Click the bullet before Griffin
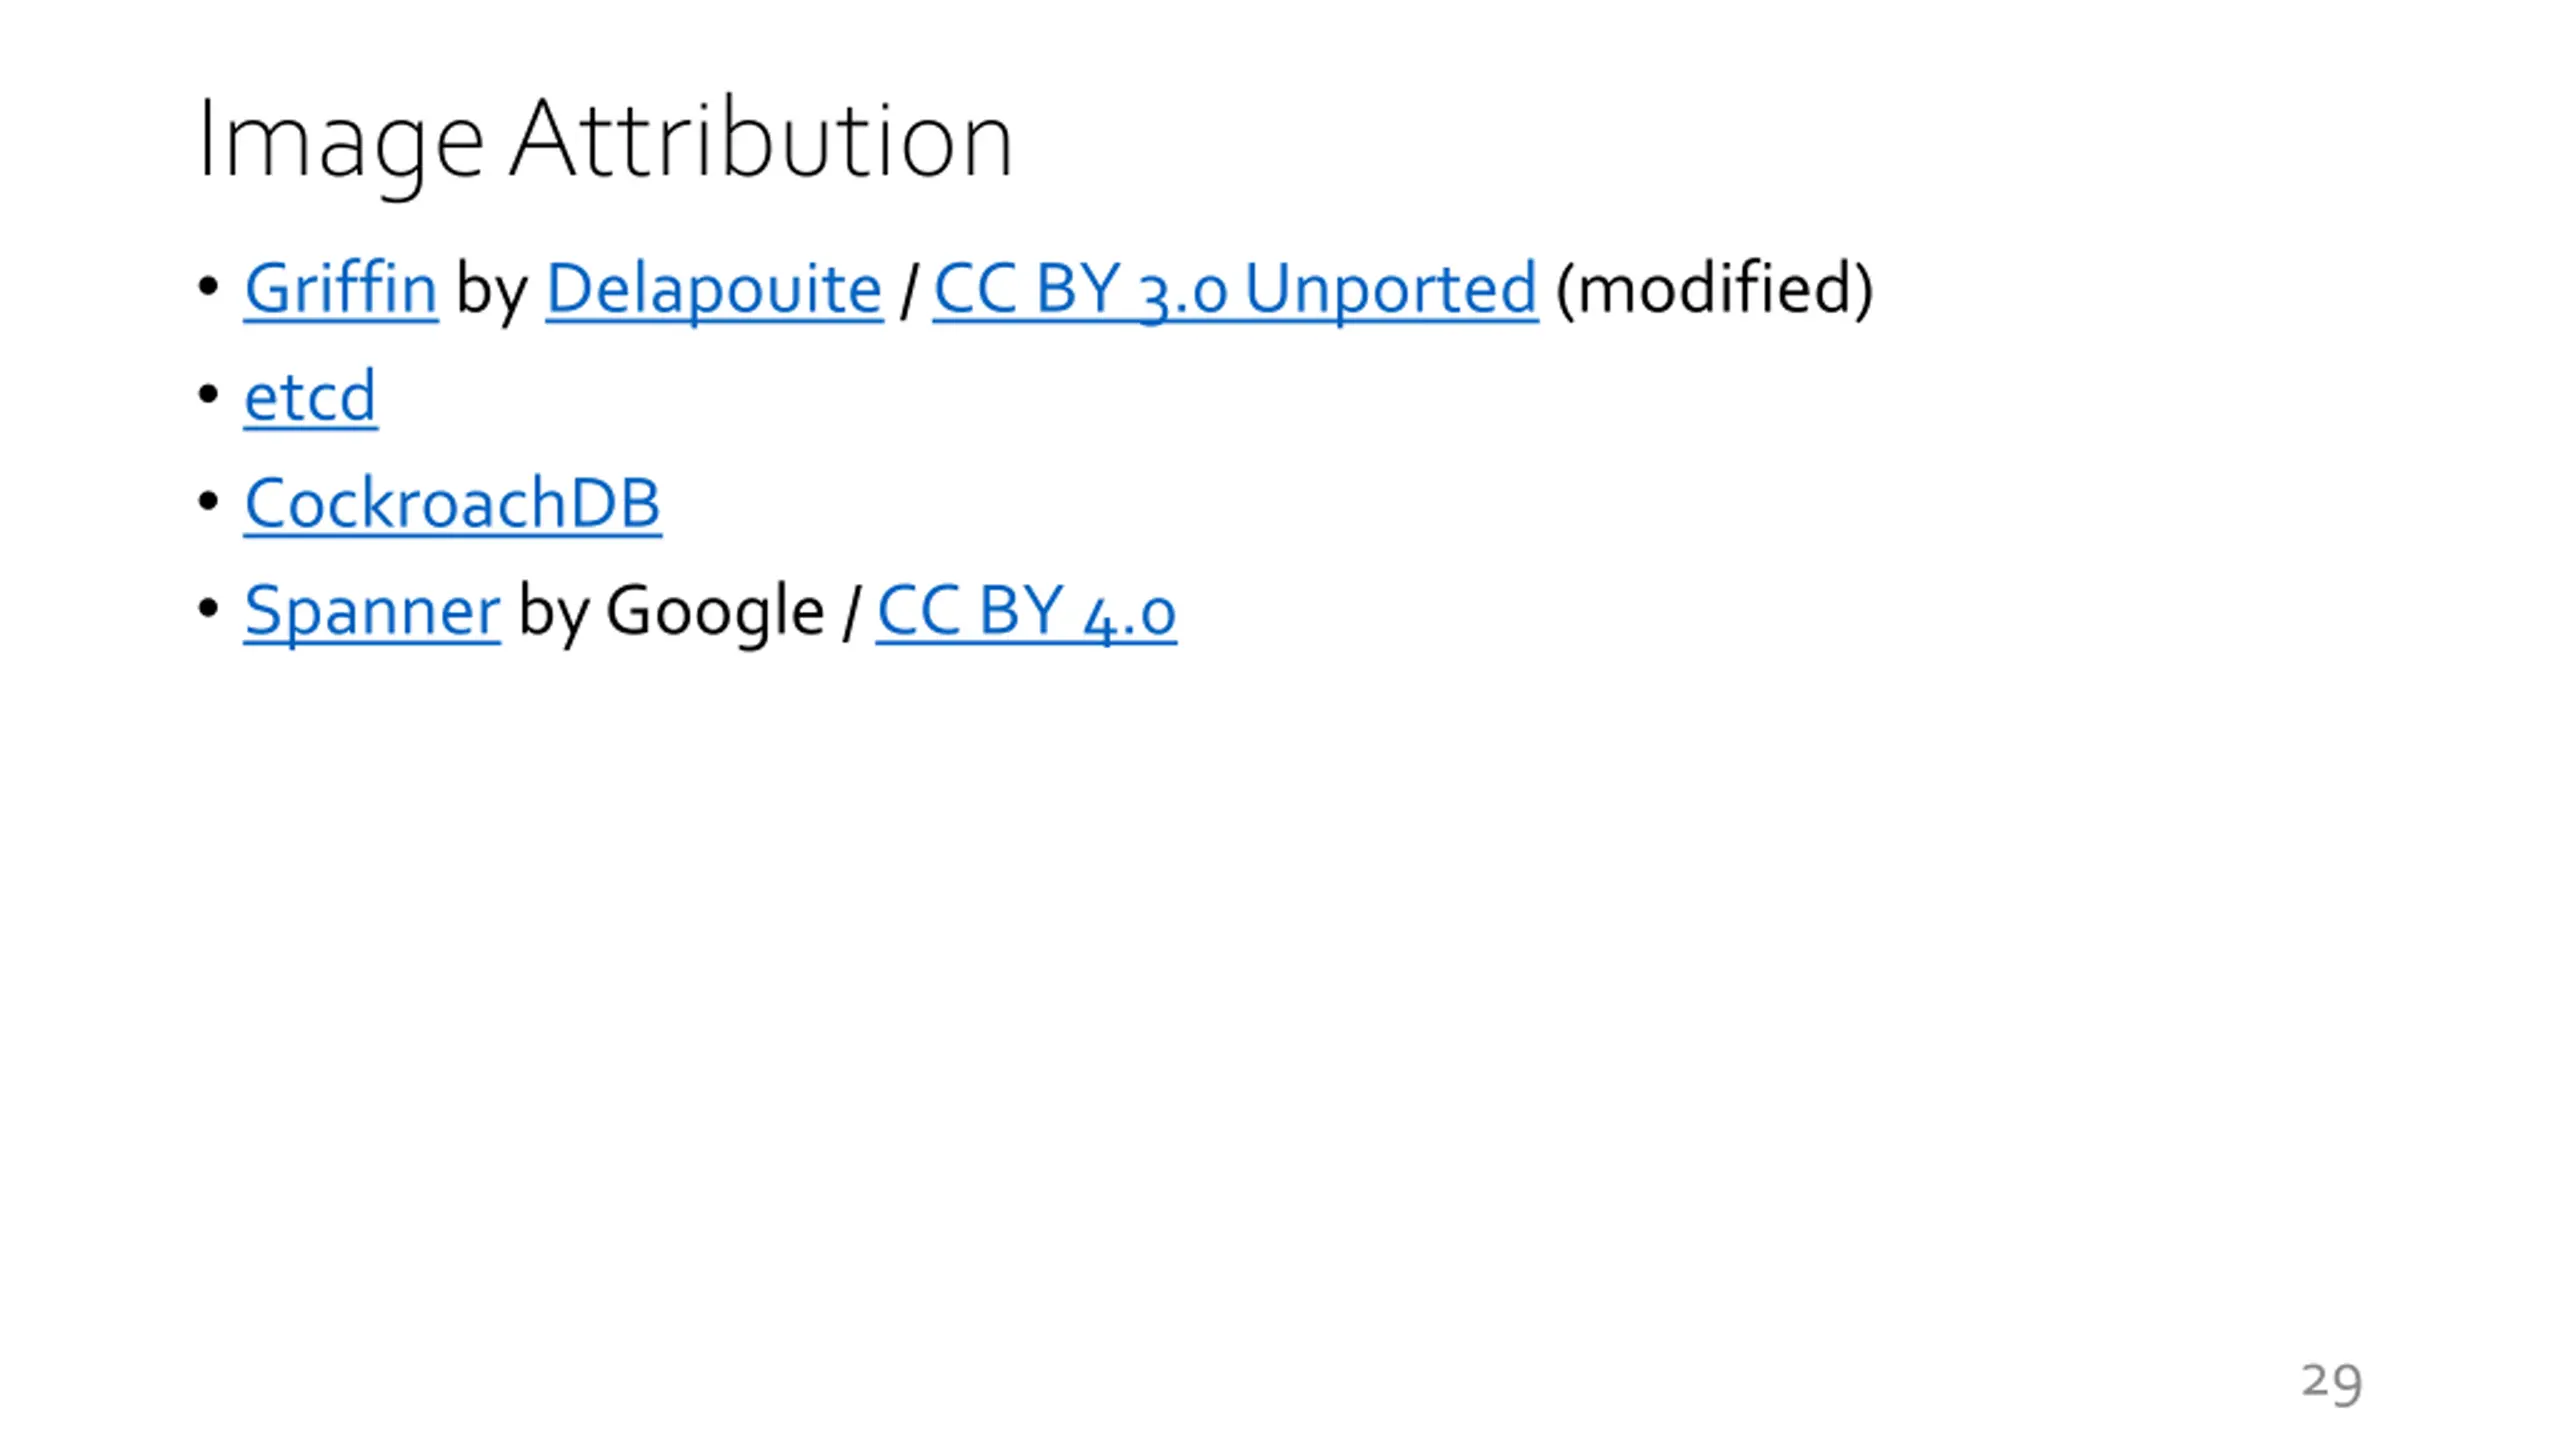 click(208, 288)
